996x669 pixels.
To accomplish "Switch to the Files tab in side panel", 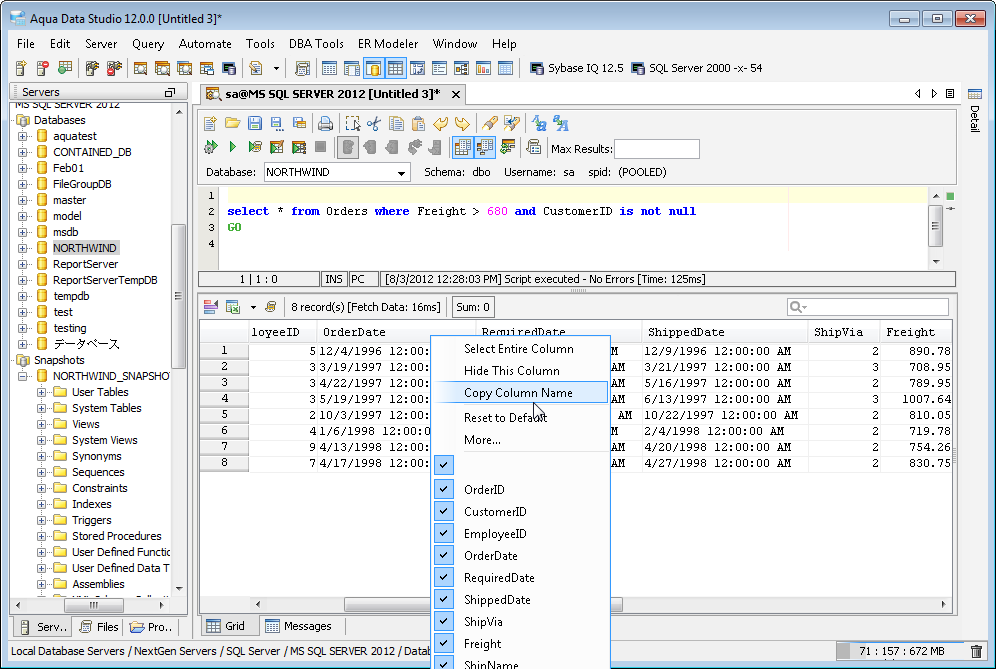I will click(x=99, y=627).
